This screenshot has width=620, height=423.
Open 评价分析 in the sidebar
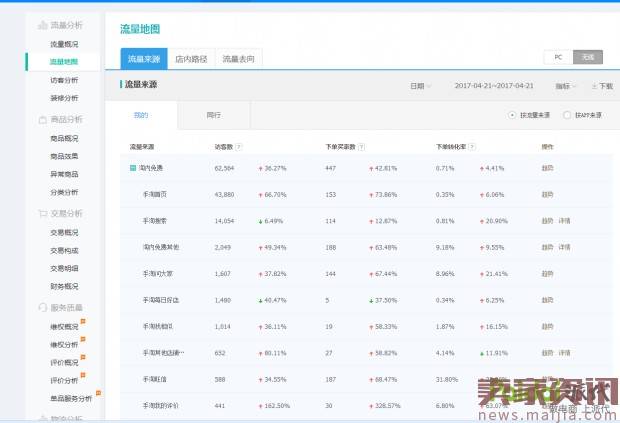pyautogui.click(x=64, y=381)
